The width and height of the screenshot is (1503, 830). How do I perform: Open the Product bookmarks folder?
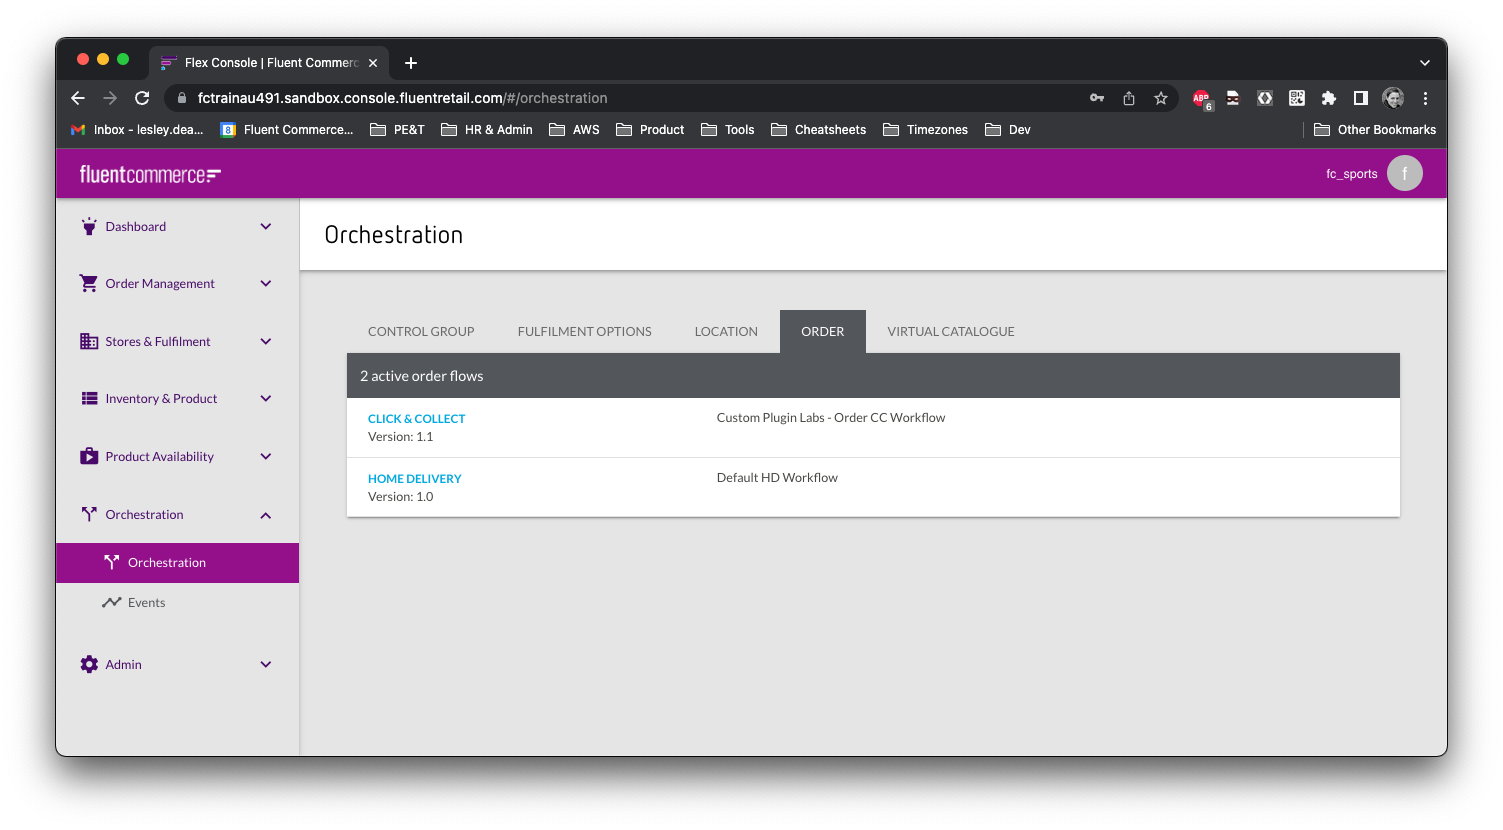650,129
